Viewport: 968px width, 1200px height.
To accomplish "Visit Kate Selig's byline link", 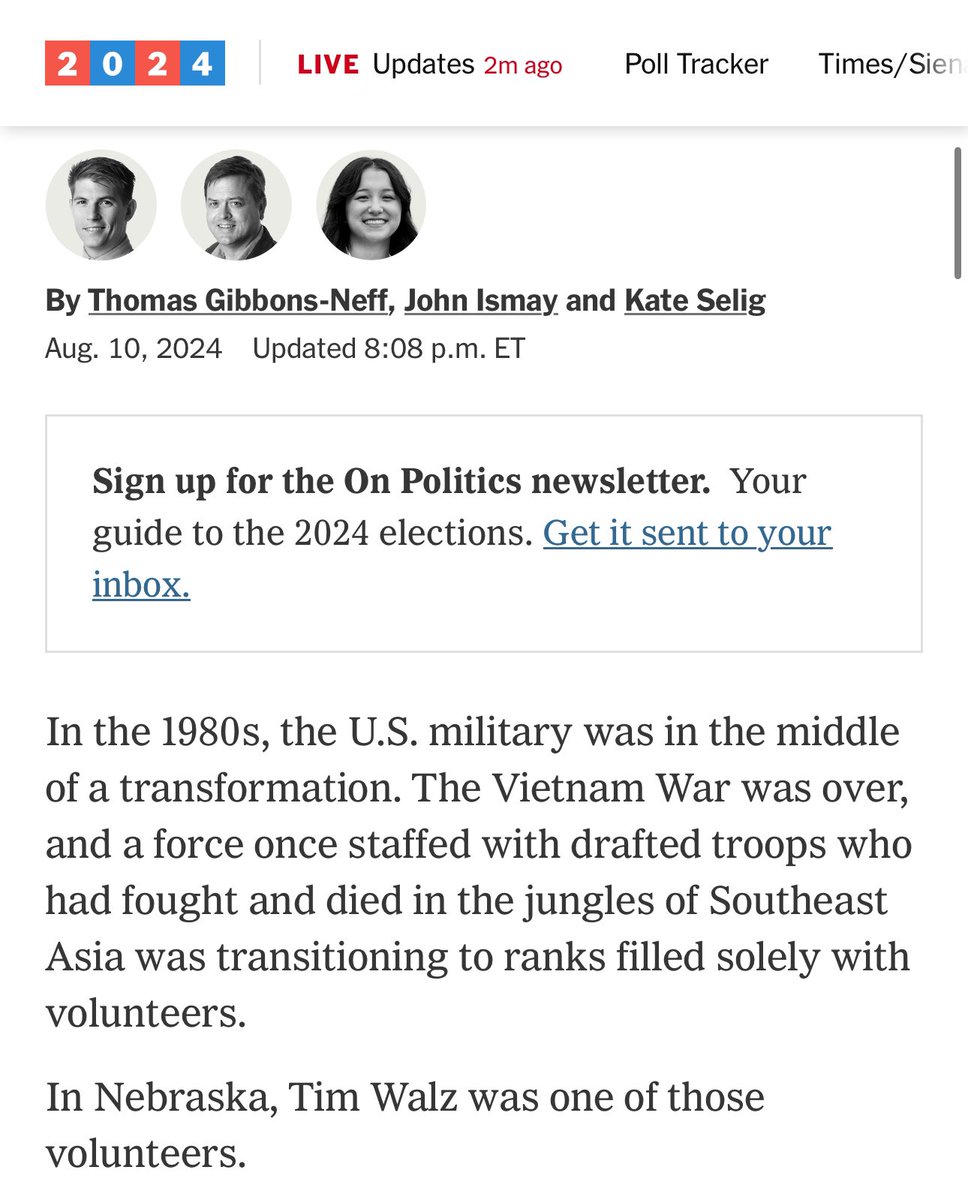I will click(x=695, y=300).
